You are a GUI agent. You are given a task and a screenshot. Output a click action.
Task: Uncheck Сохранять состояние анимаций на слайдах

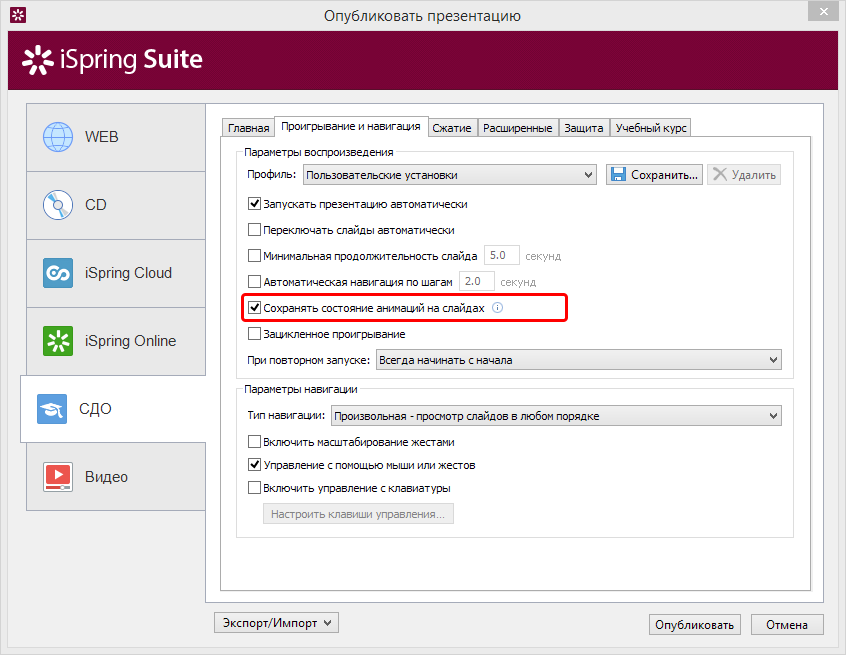click(254, 308)
